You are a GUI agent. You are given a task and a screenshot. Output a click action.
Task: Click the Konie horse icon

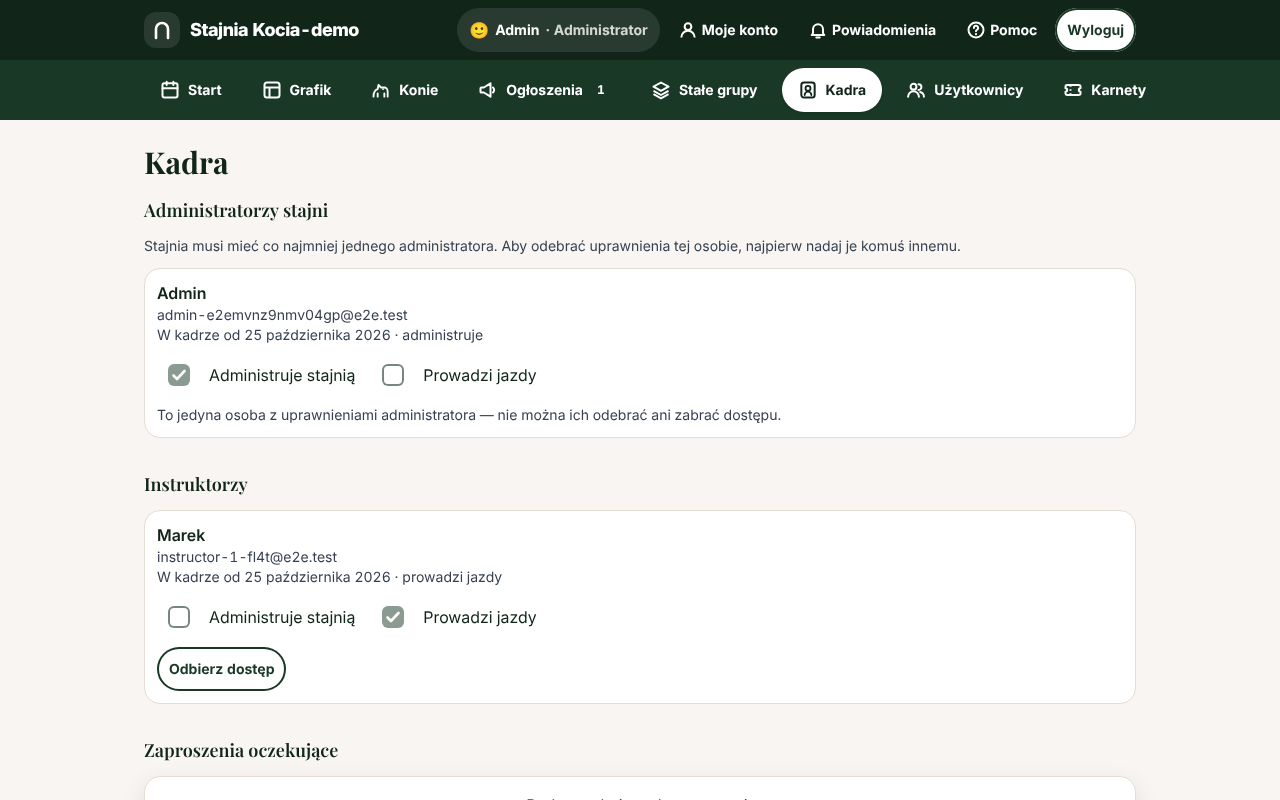pyautogui.click(x=381, y=90)
